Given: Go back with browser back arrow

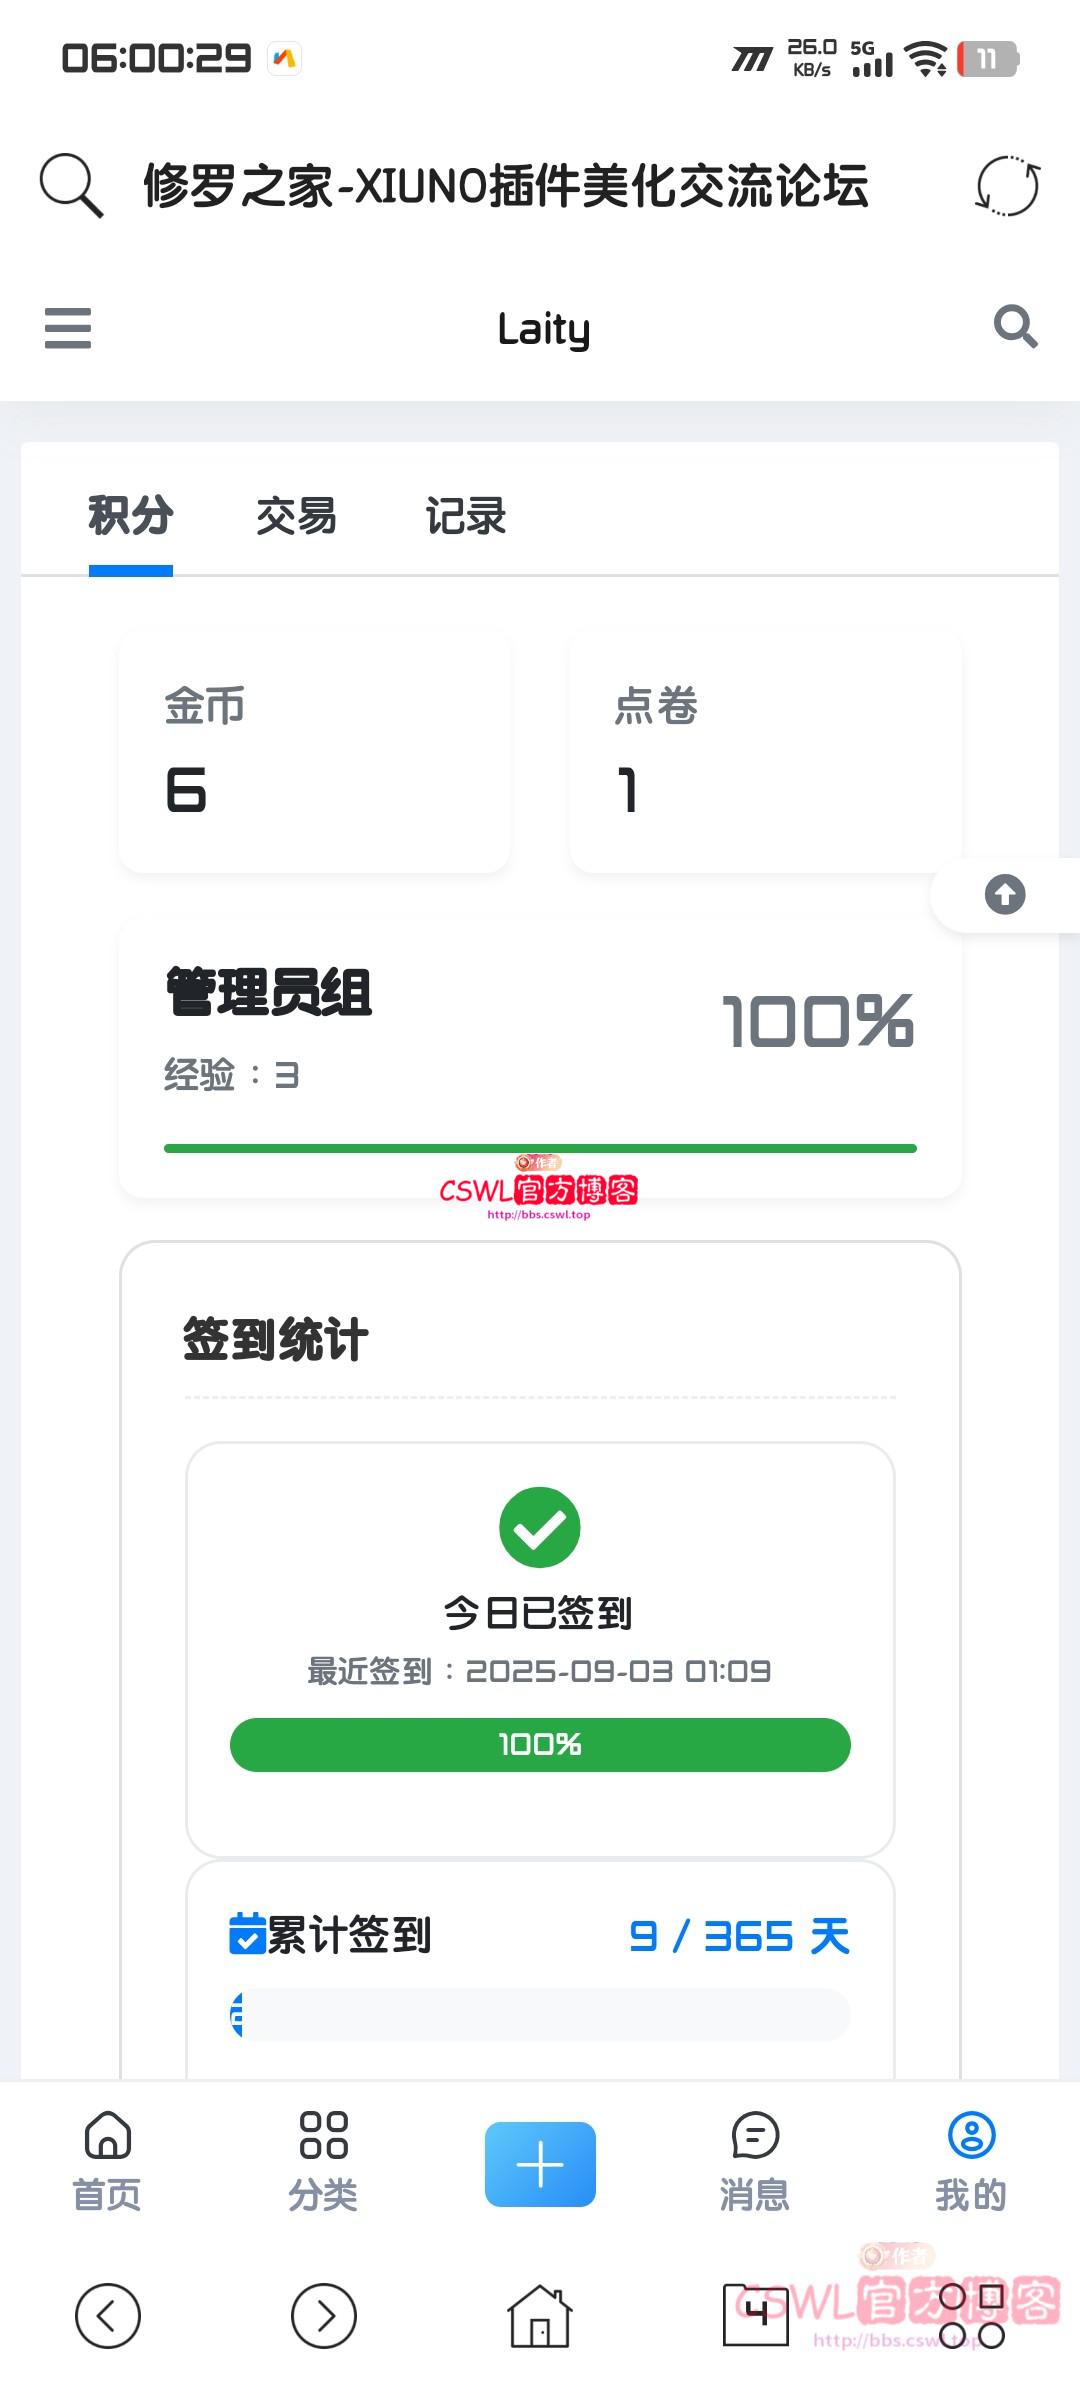Looking at the screenshot, I should coord(108,2315).
